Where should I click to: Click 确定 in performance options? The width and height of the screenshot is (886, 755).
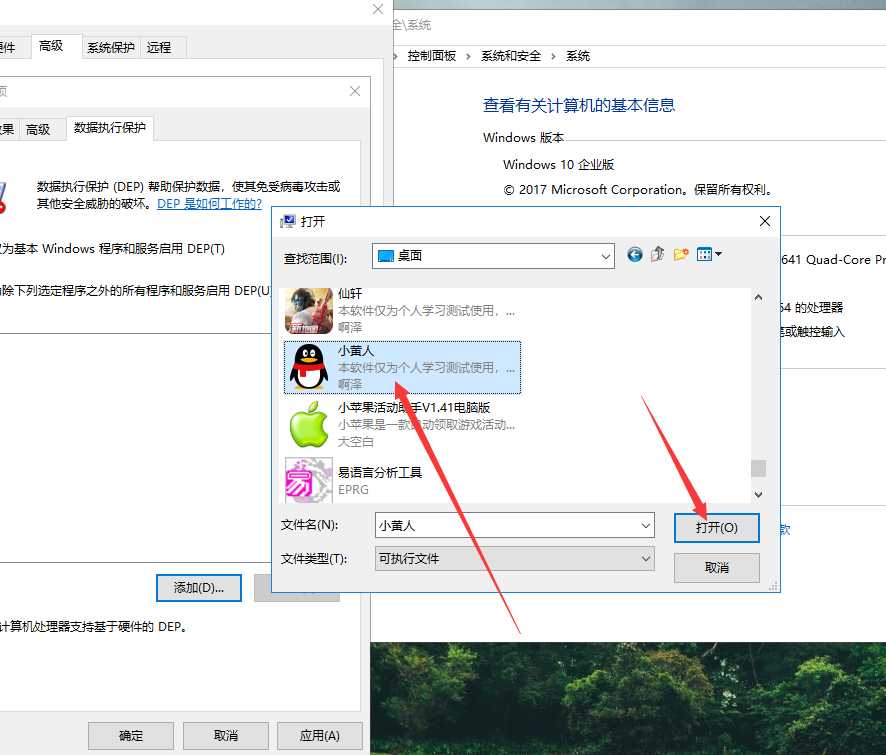(x=131, y=735)
